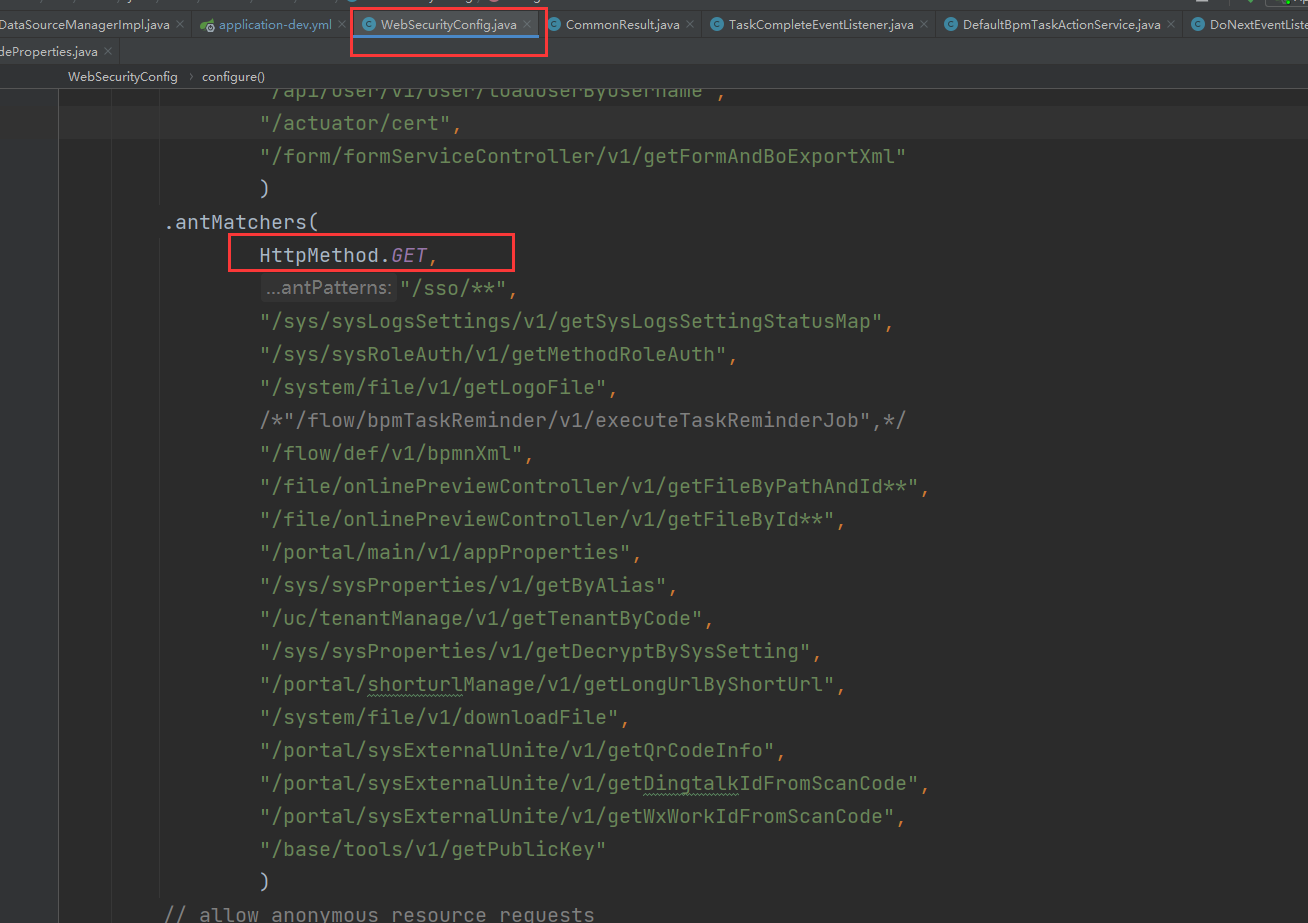The width and height of the screenshot is (1308, 923).
Task: Open the deProperties.java tab
Action: pyautogui.click(x=48, y=51)
